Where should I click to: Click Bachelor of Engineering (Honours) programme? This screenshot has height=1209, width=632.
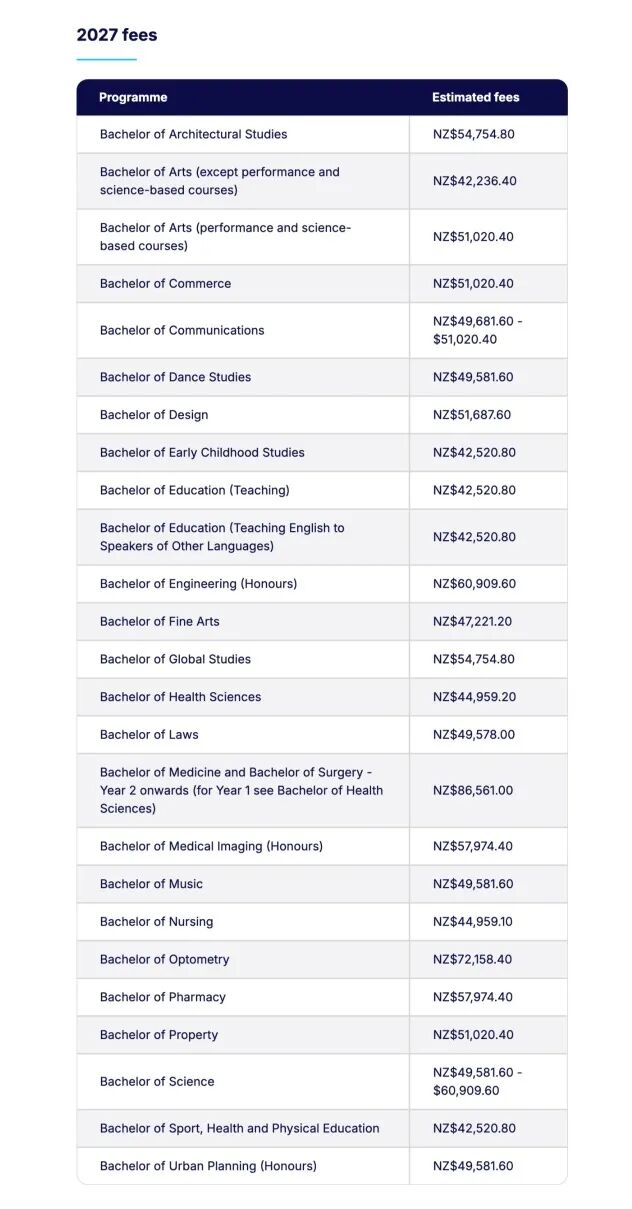click(x=198, y=584)
